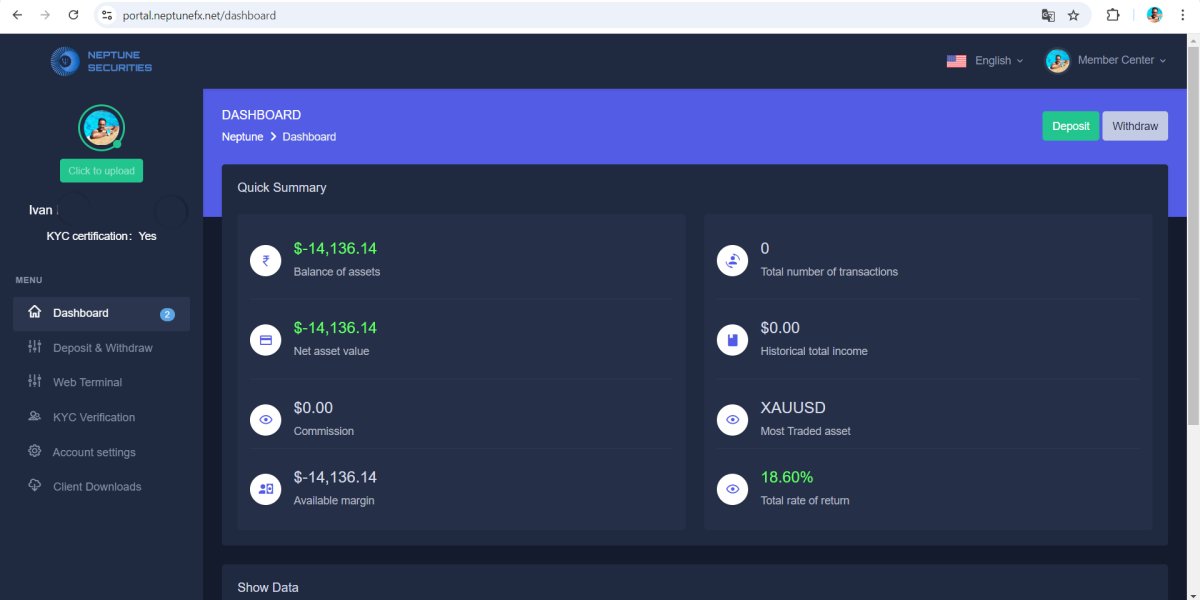The width and height of the screenshot is (1200, 600).
Task: Expand the Member Center dropdown
Action: (x=1107, y=61)
